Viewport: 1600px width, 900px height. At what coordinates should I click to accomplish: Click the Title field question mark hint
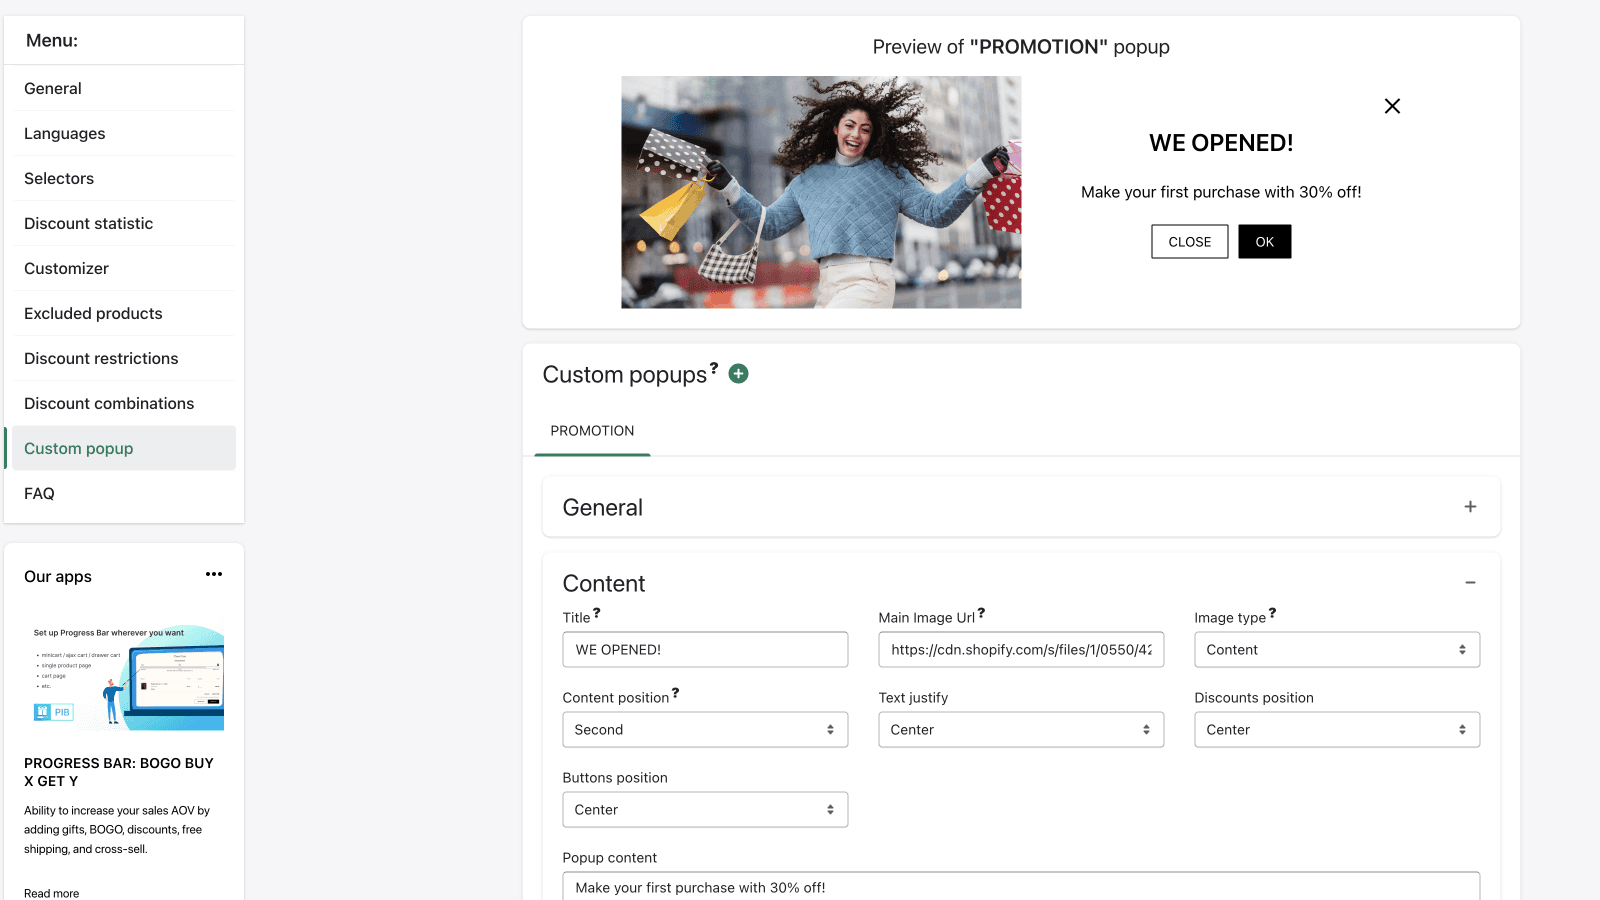tap(597, 613)
